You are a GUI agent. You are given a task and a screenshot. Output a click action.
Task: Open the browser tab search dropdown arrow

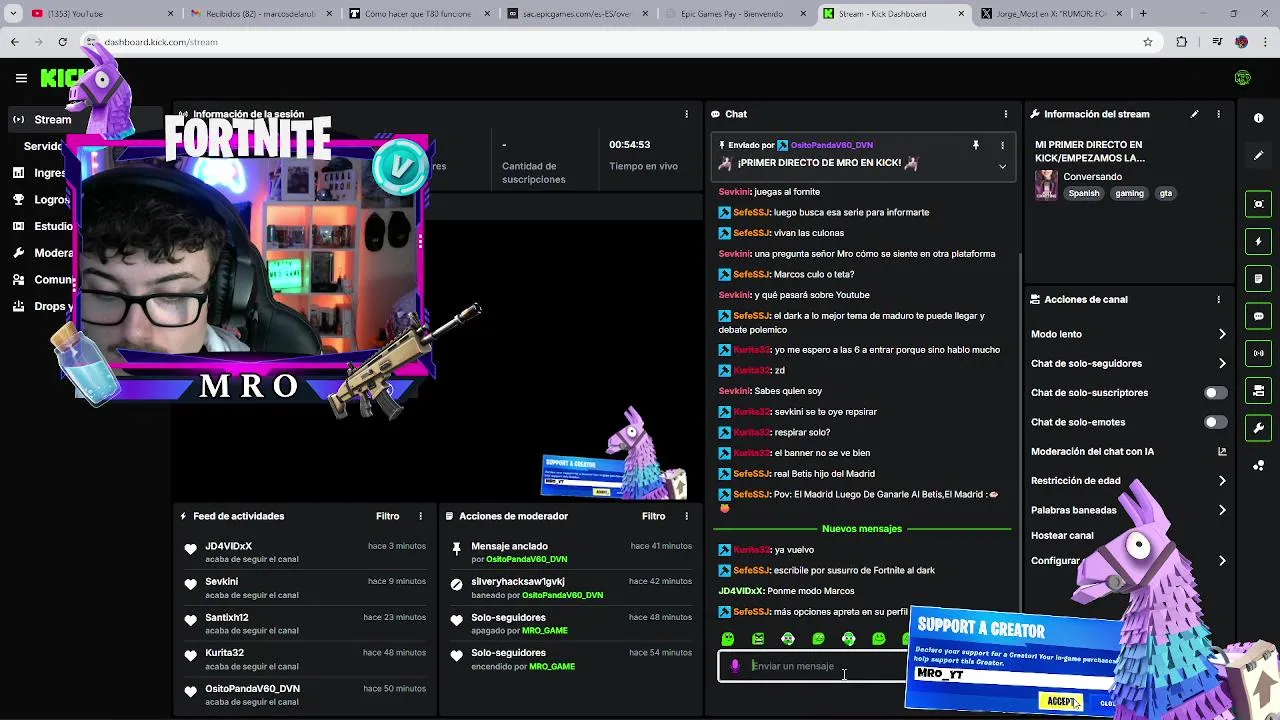pyautogui.click(x=13, y=14)
